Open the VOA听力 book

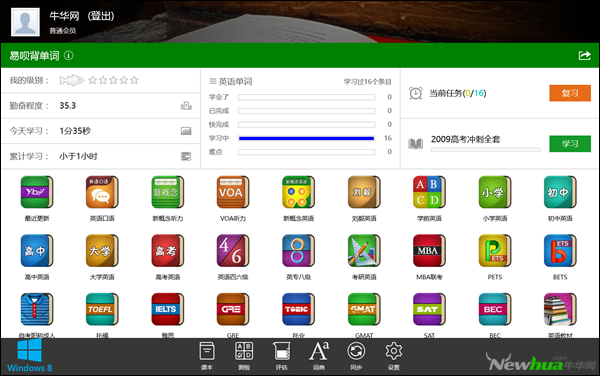[233, 192]
